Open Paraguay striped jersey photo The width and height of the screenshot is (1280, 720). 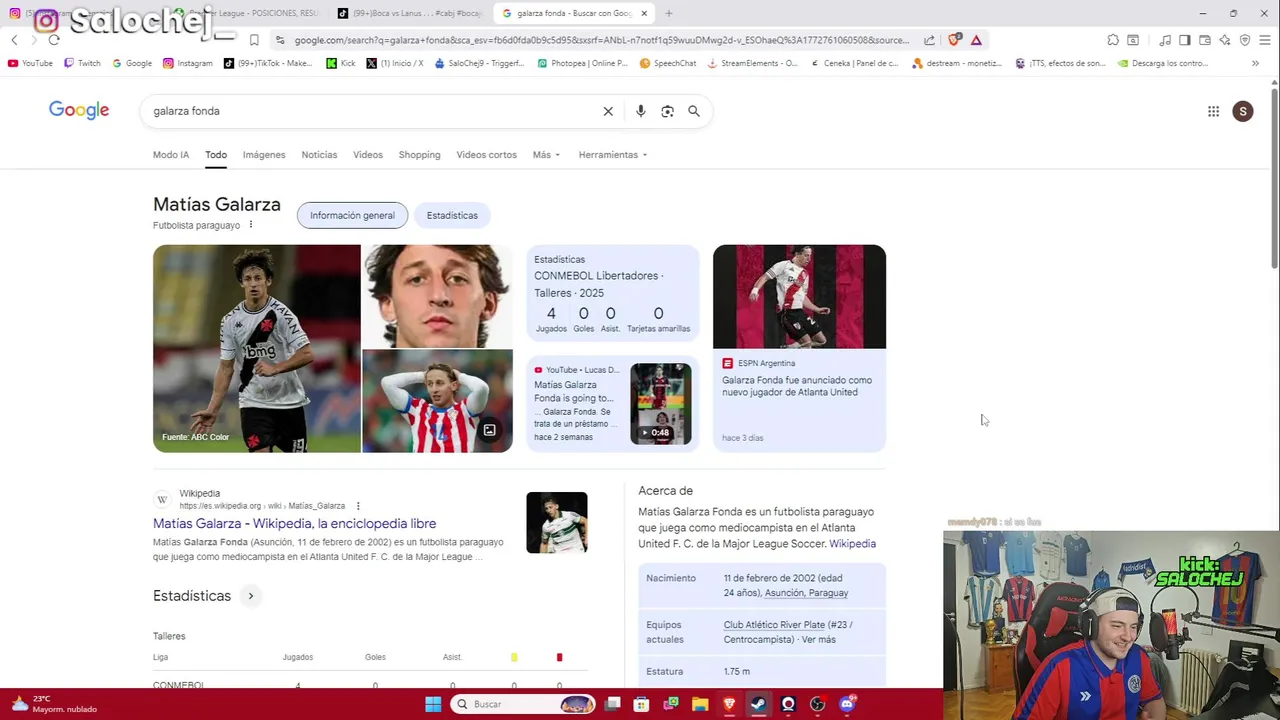[437, 401]
